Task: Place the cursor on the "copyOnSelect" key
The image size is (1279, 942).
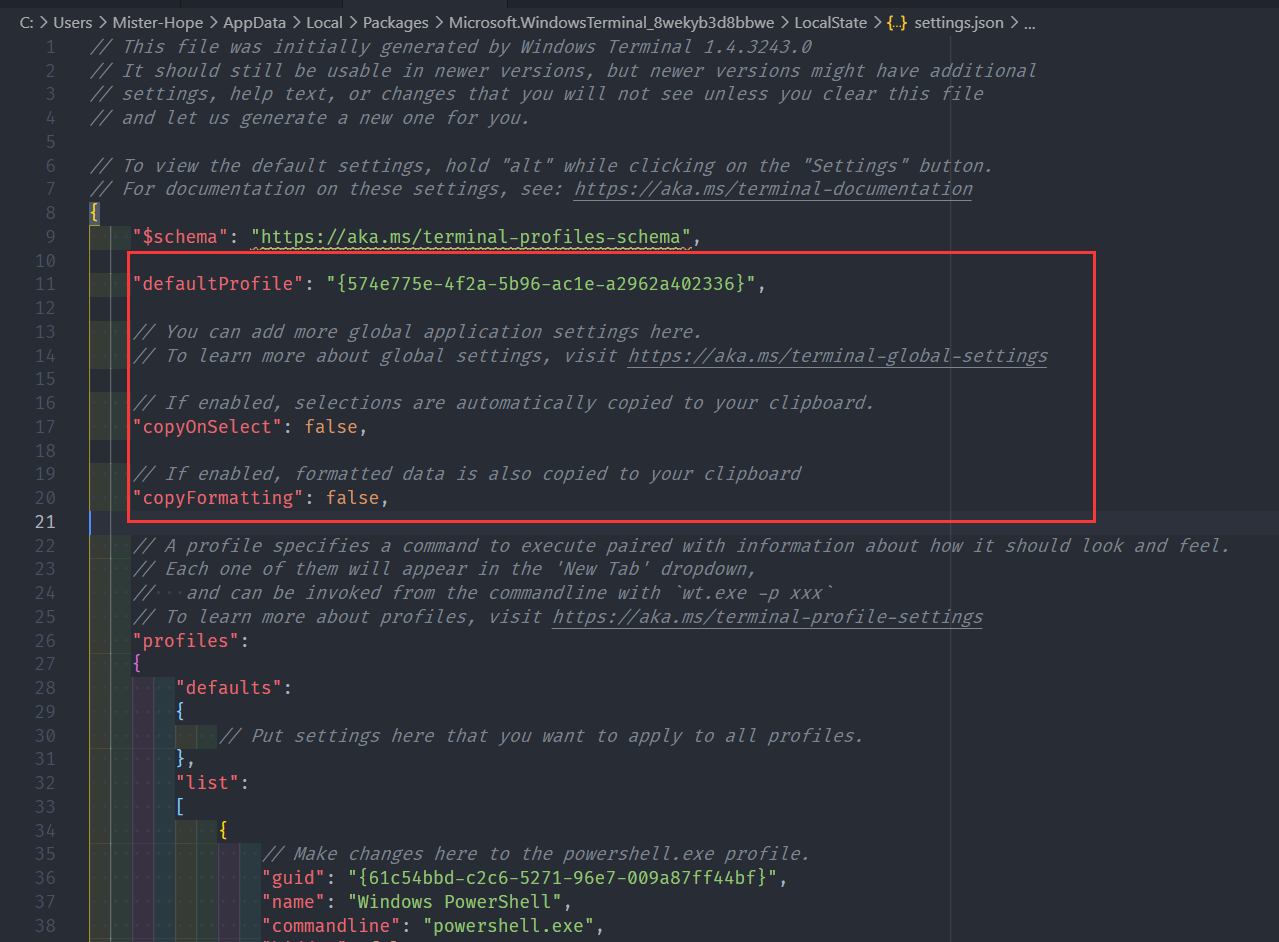Action: click(x=207, y=427)
